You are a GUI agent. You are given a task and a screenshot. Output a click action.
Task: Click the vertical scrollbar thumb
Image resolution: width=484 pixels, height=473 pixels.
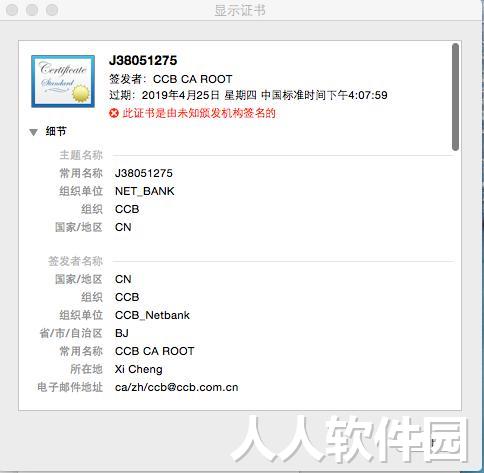(x=455, y=97)
